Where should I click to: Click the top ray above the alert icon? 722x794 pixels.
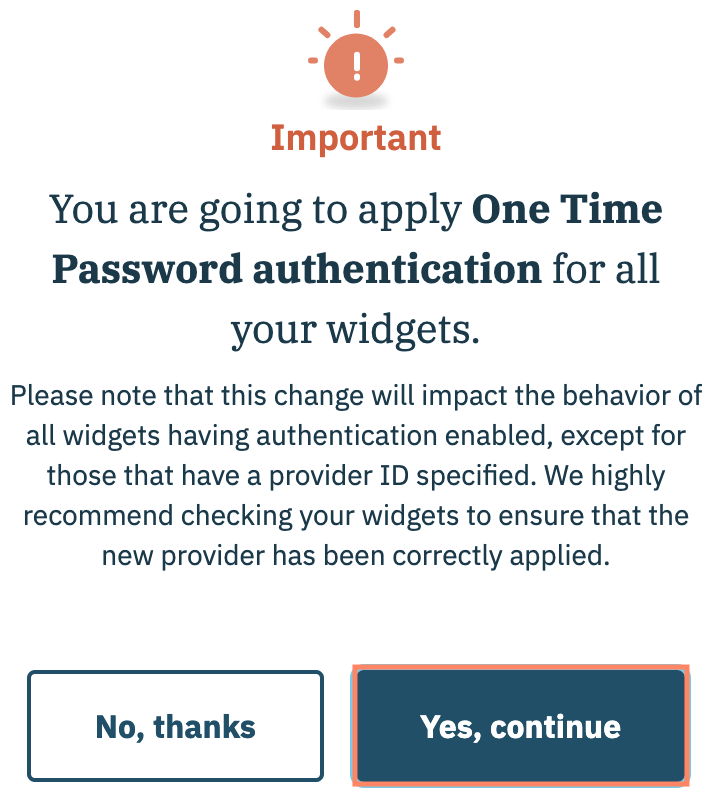[356, 18]
